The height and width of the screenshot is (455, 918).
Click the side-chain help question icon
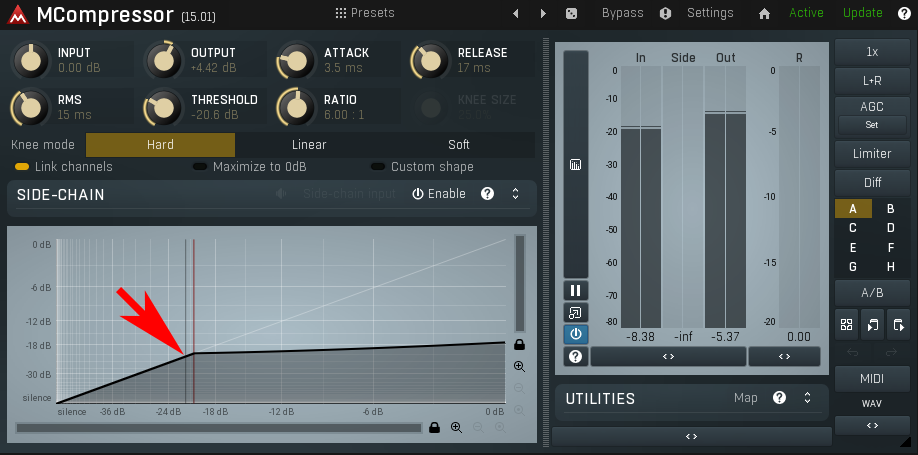487,194
